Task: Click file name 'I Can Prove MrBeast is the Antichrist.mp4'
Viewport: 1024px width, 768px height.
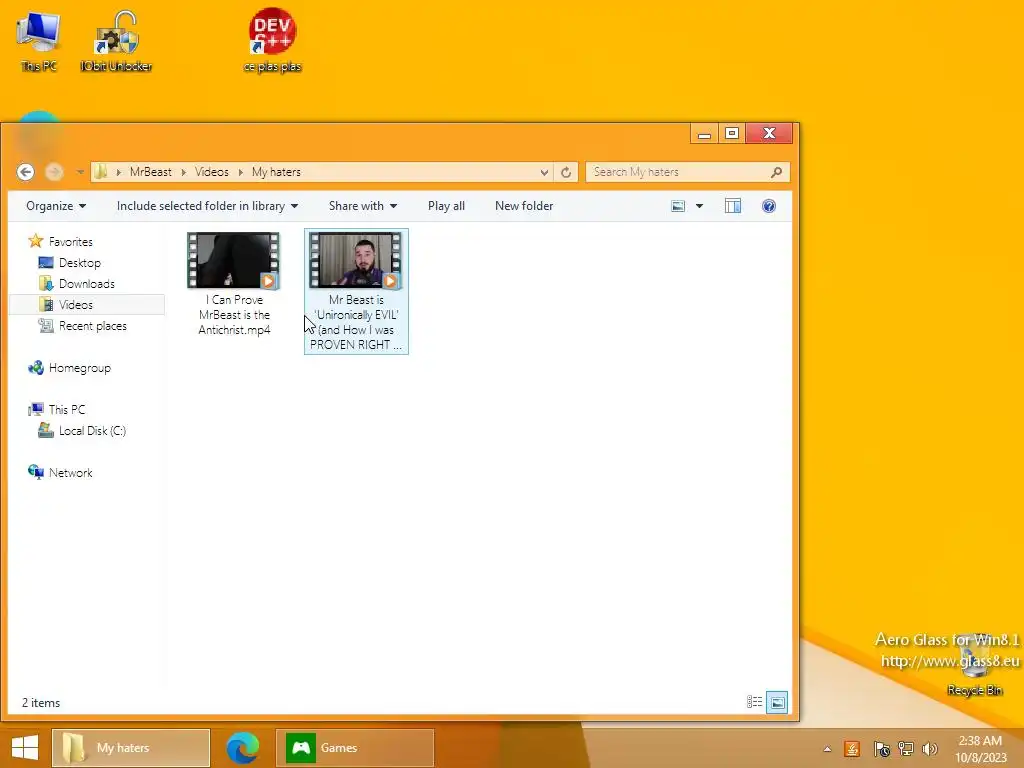Action: (234, 315)
